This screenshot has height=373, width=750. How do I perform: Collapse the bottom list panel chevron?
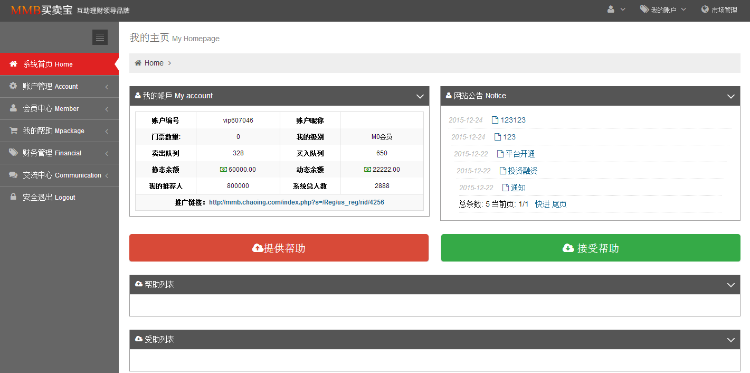click(731, 340)
